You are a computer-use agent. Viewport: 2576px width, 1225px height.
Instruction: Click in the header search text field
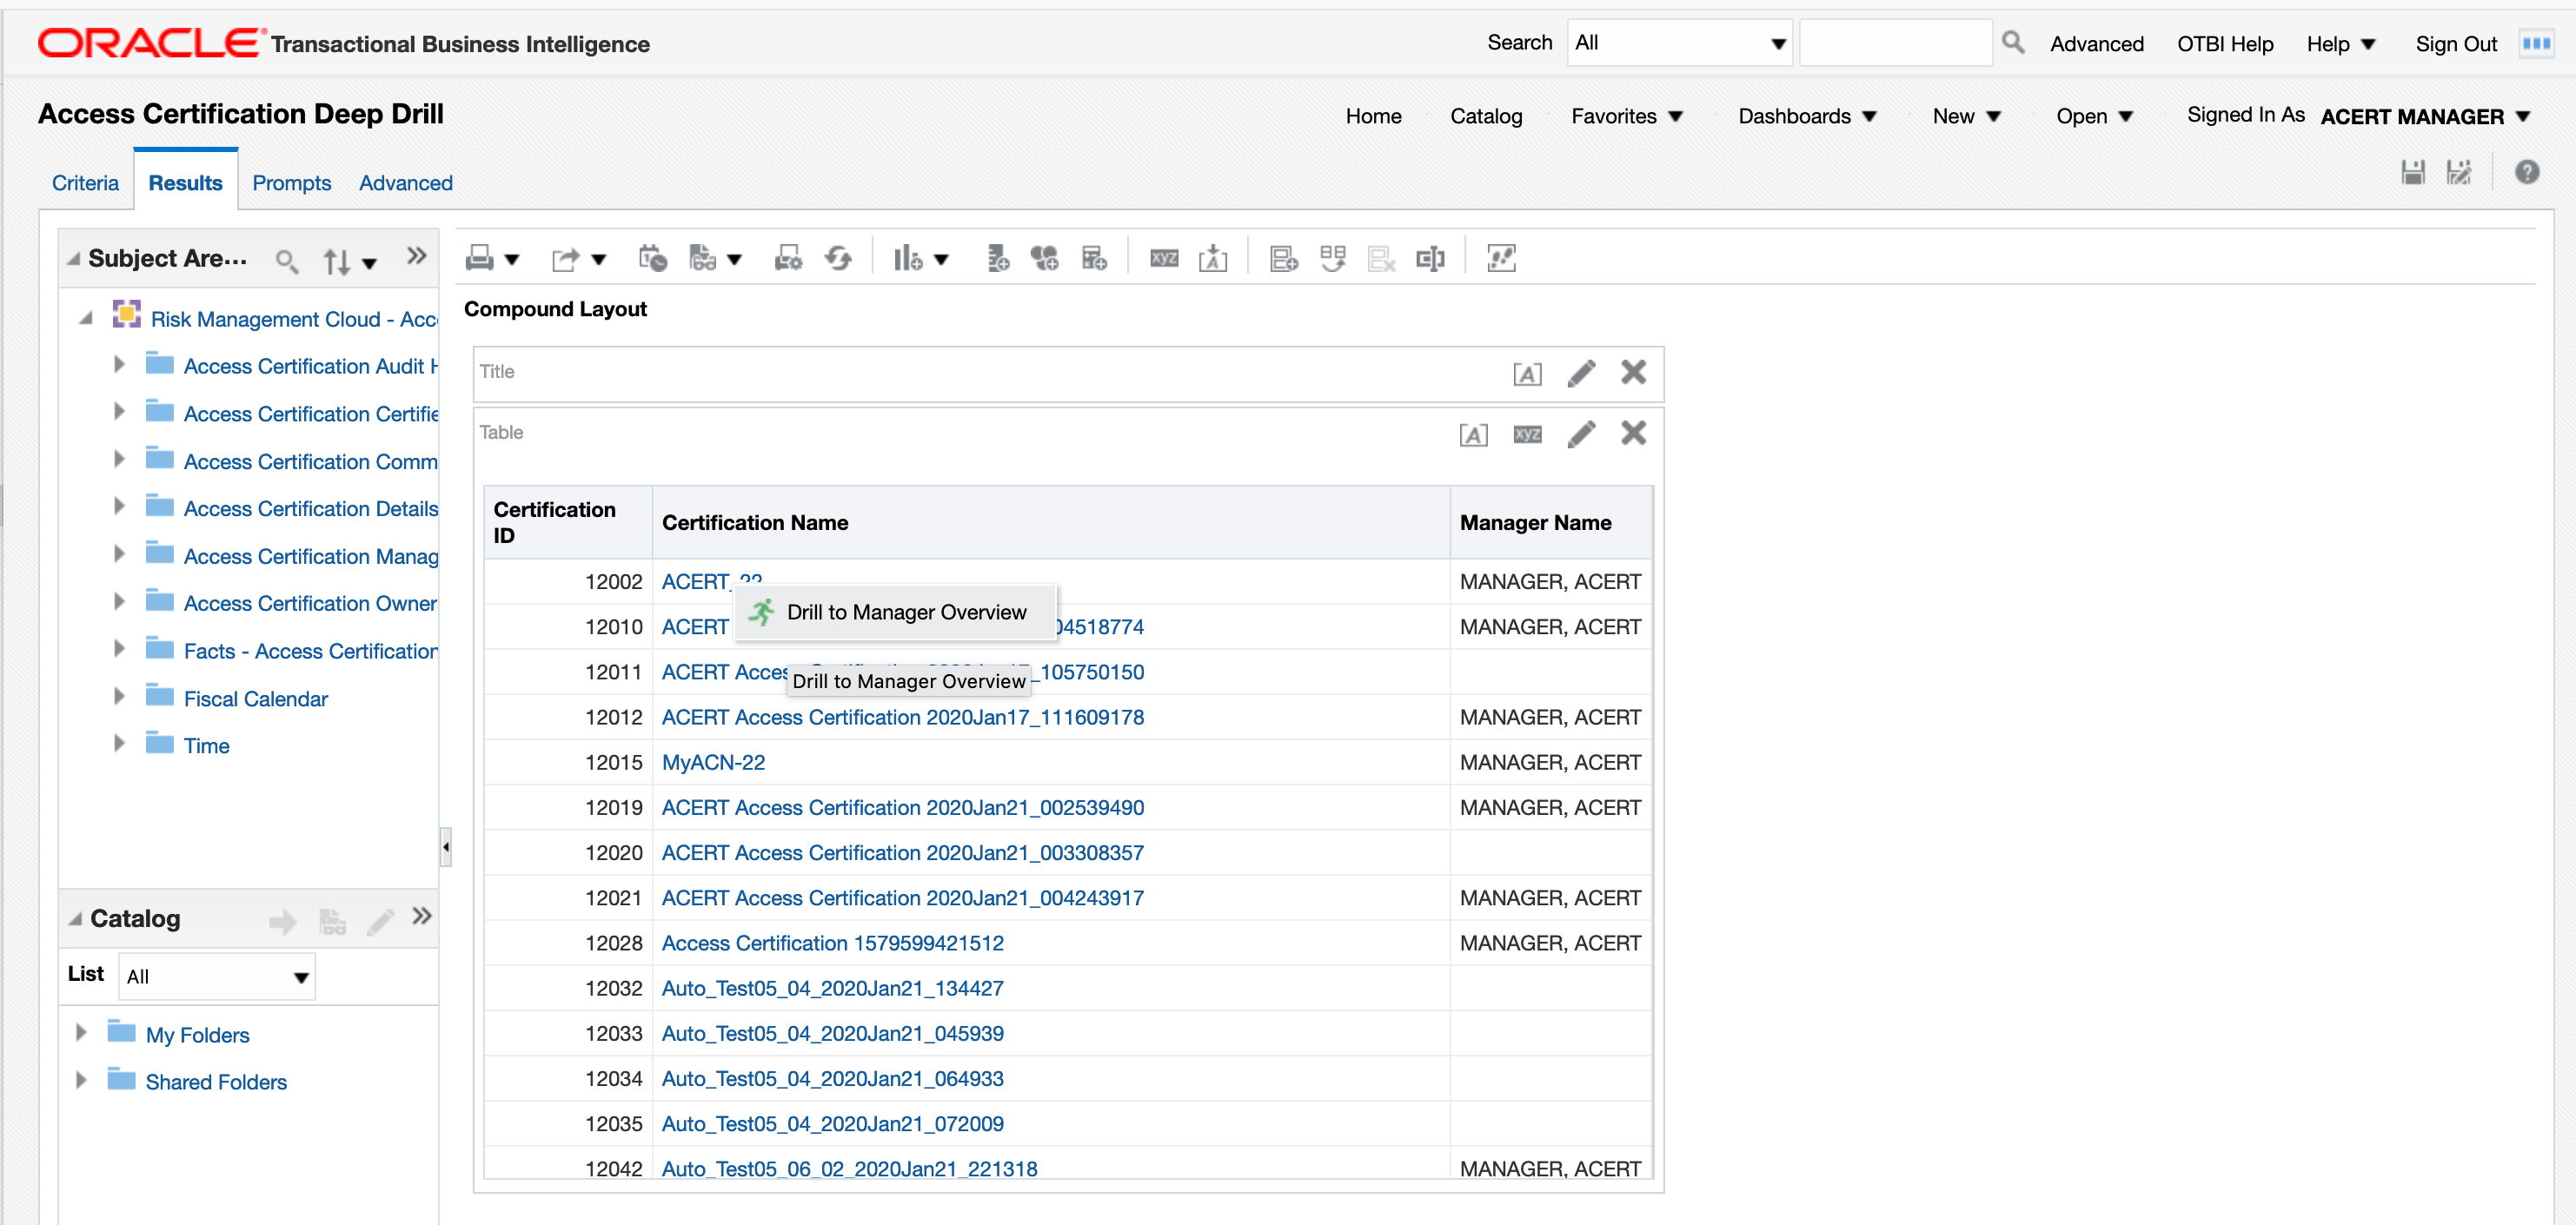click(1895, 43)
